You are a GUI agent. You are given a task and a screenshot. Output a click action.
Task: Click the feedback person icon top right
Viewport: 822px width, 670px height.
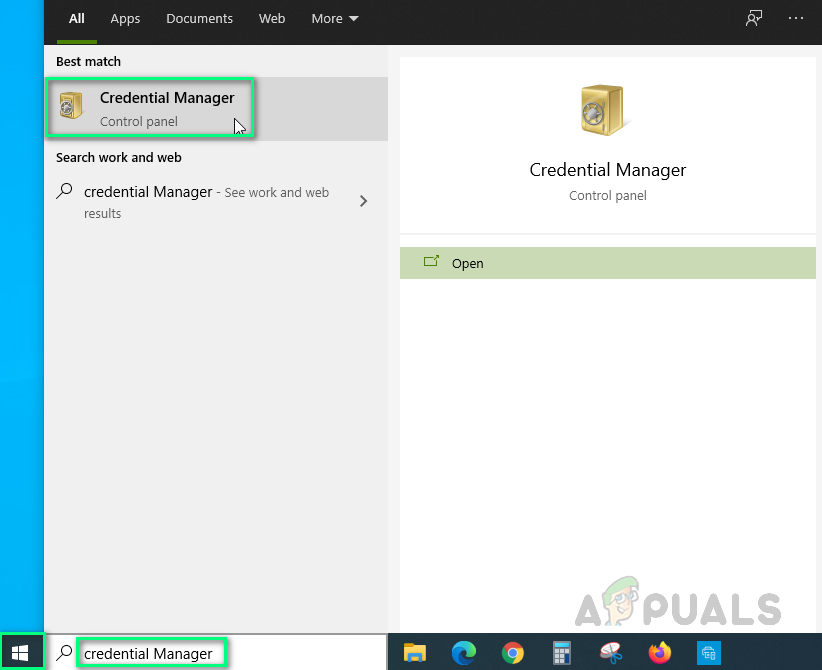tap(753, 18)
